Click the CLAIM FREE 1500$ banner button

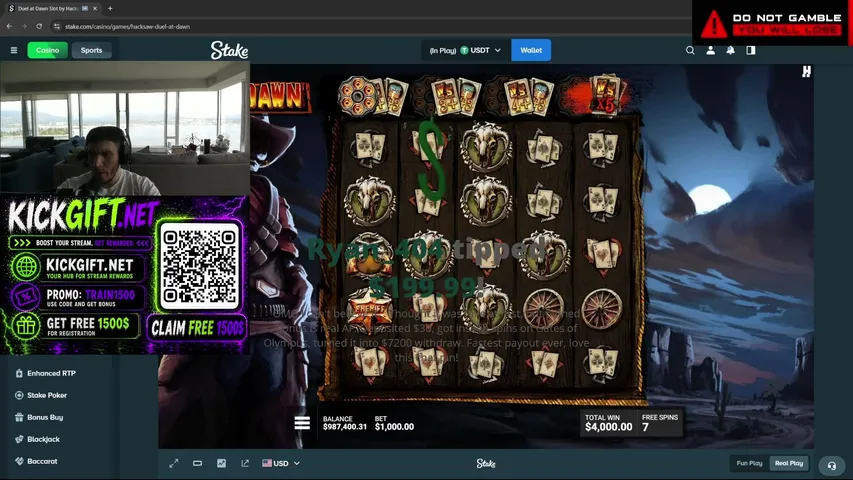point(197,328)
